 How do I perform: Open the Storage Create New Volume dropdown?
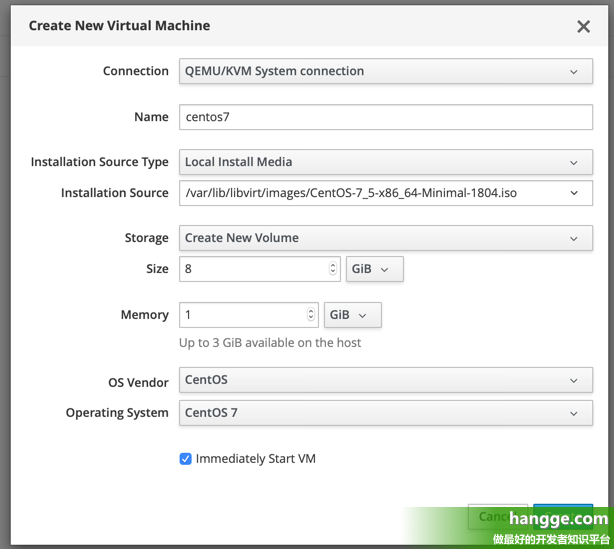386,238
